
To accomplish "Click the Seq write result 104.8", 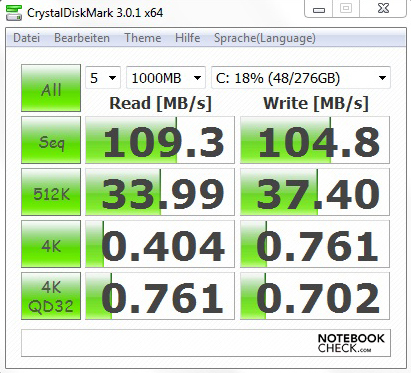I will [x=315, y=140].
